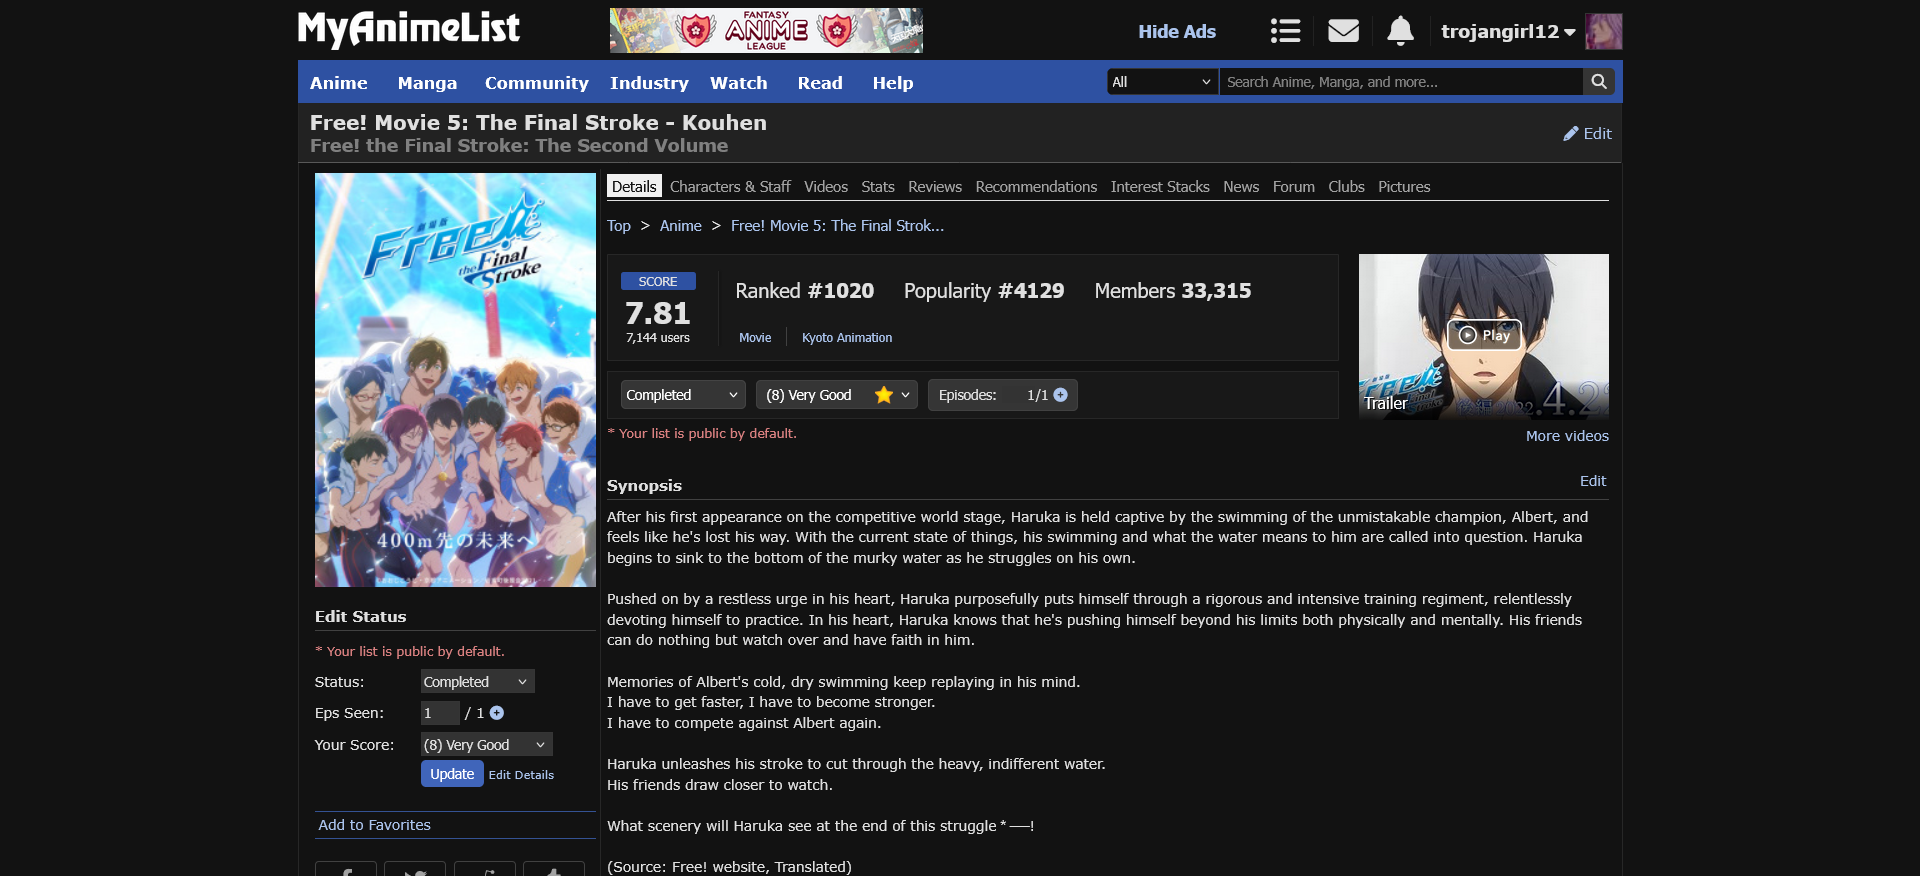Click the Add to Favorites link
The width and height of the screenshot is (1920, 876).
click(x=374, y=825)
